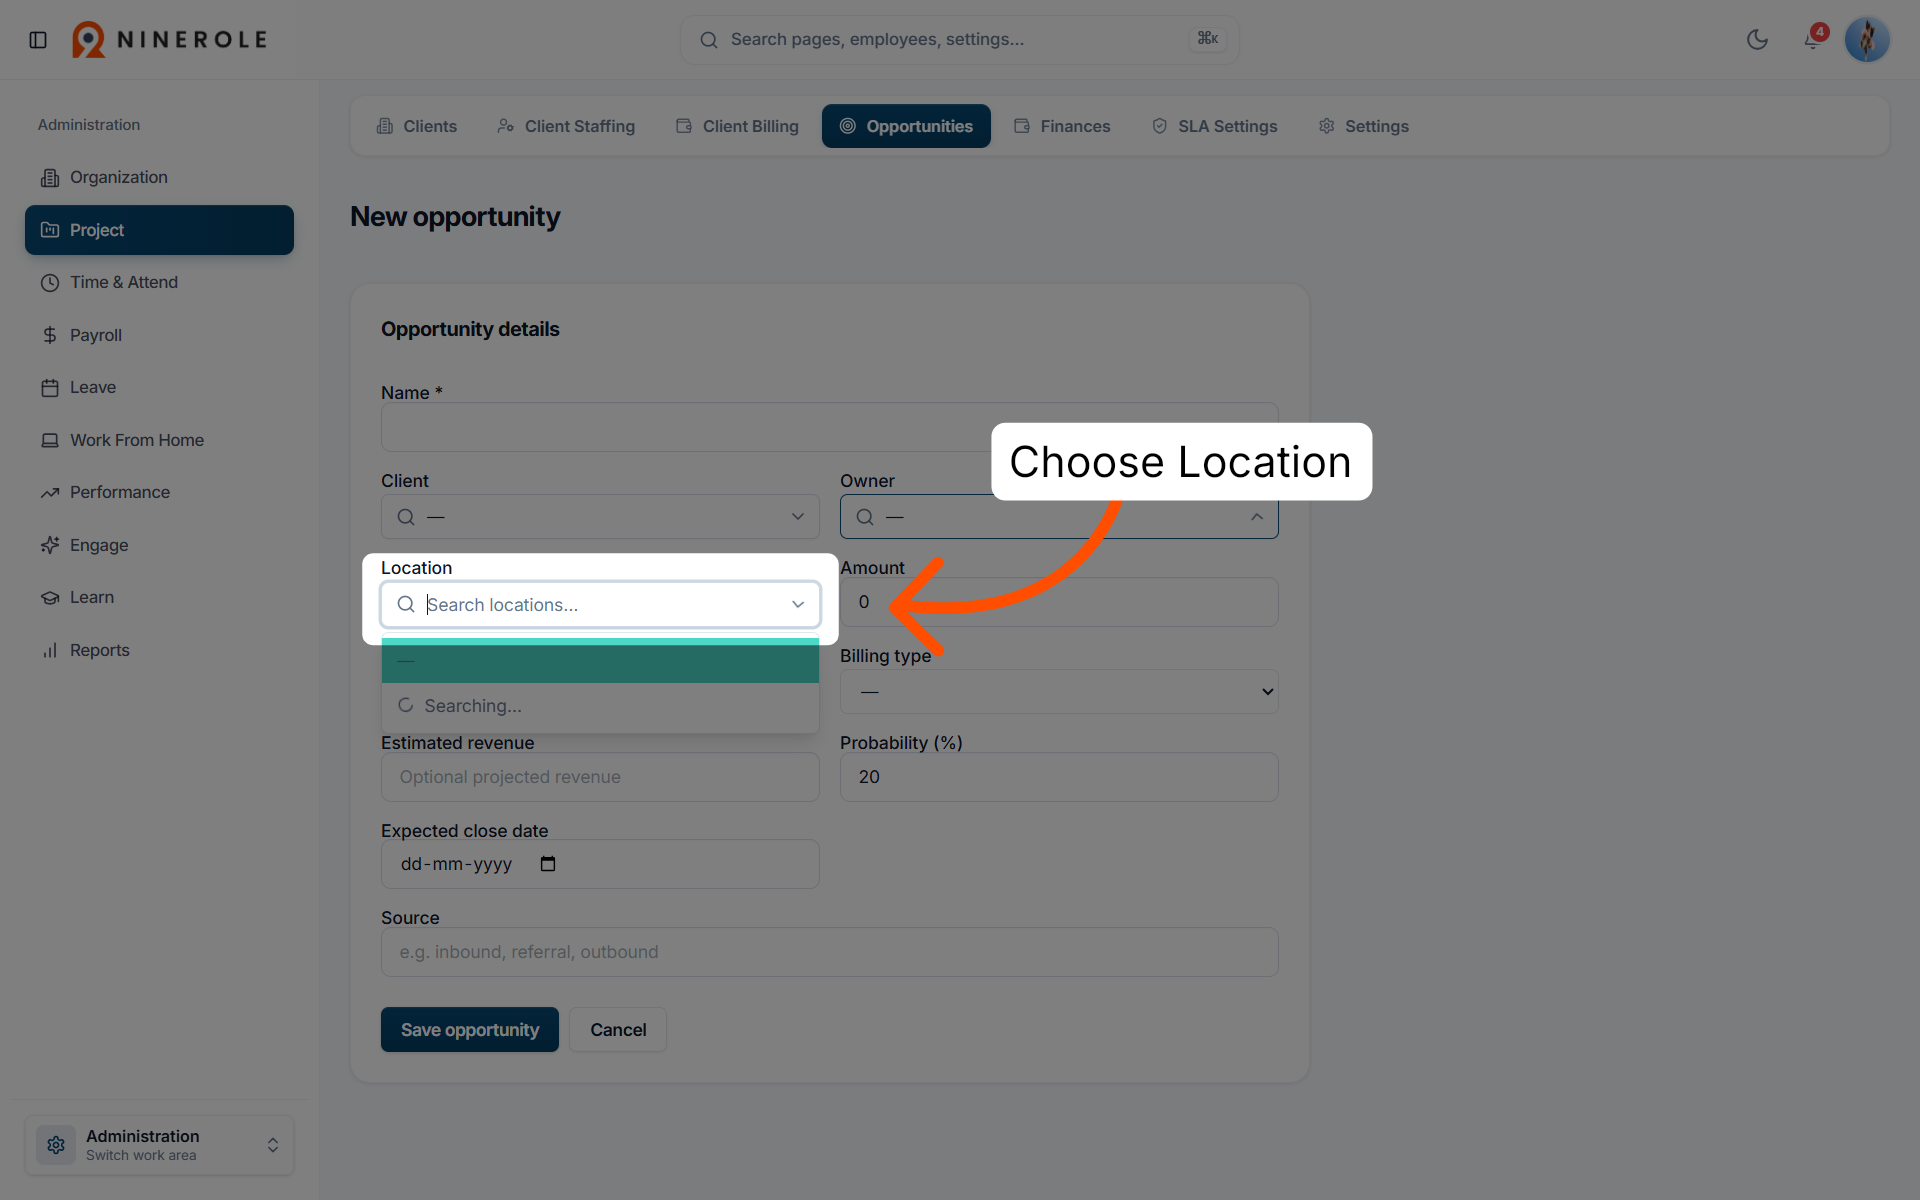Open notifications via the bell icon
This screenshot has height=1200, width=1920.
(1812, 40)
